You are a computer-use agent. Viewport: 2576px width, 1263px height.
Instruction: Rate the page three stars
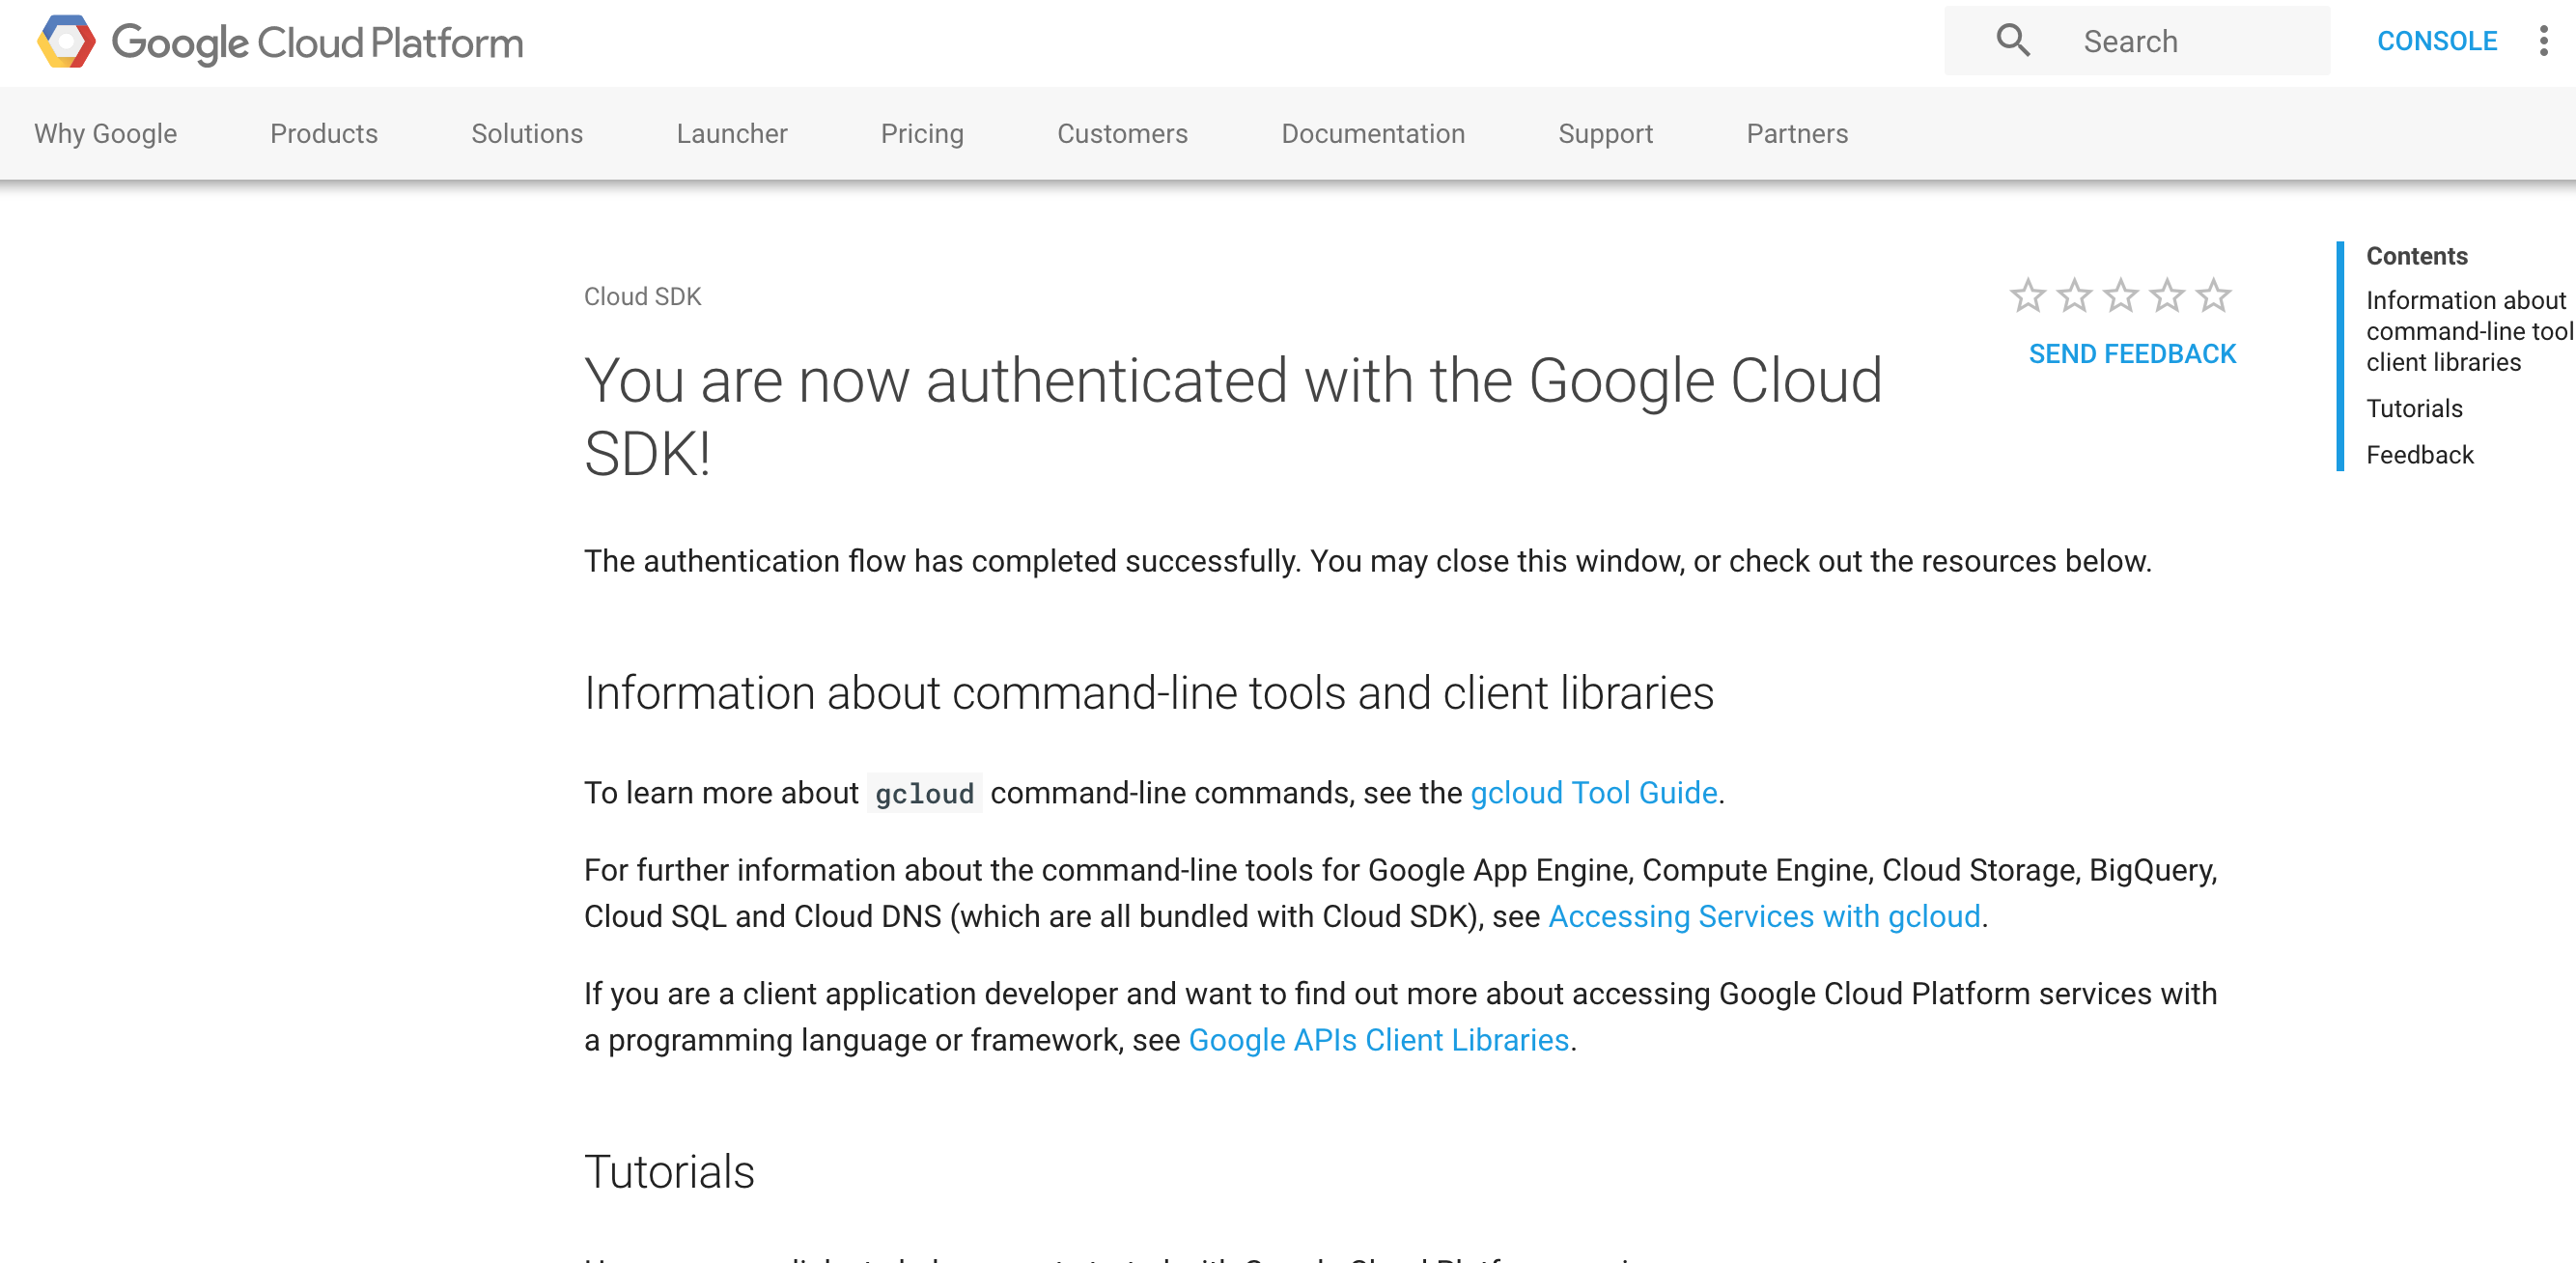click(2120, 296)
